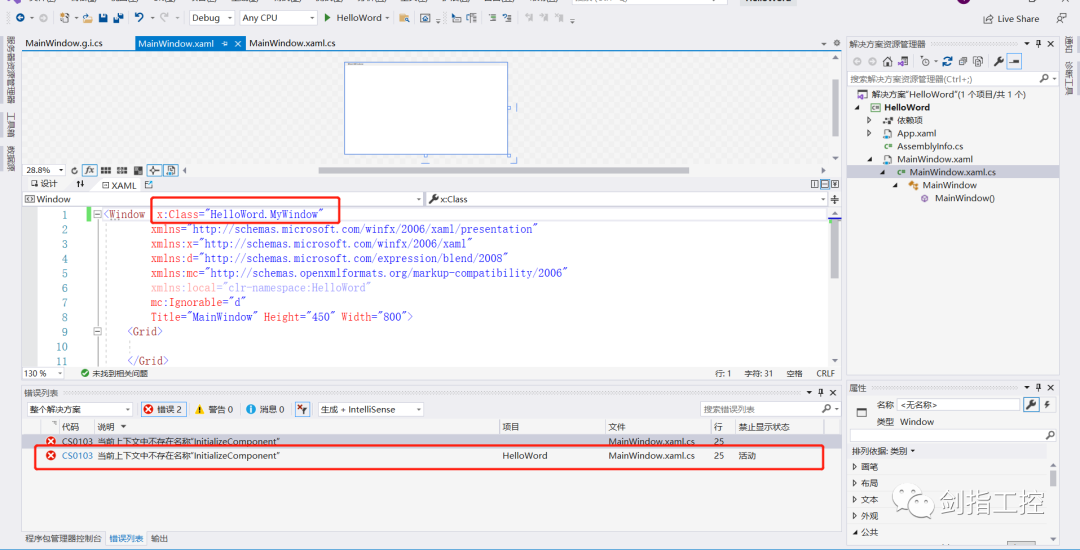1080x550 pixels.
Task: Click the Live Share button
Action: (1012, 19)
